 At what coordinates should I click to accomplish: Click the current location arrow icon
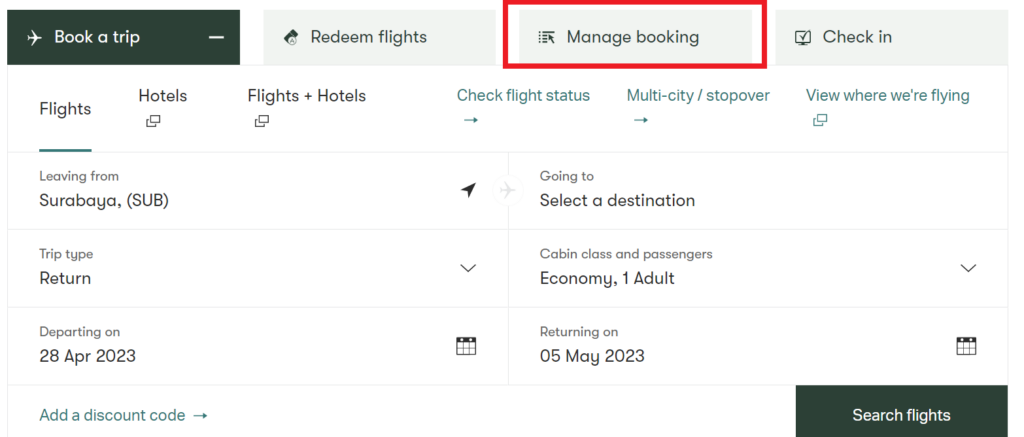point(468,190)
